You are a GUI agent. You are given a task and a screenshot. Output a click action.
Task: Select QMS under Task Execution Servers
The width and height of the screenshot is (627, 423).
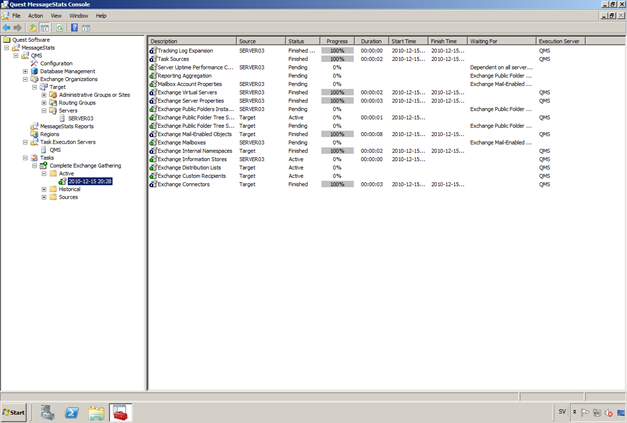pyautogui.click(x=55, y=150)
